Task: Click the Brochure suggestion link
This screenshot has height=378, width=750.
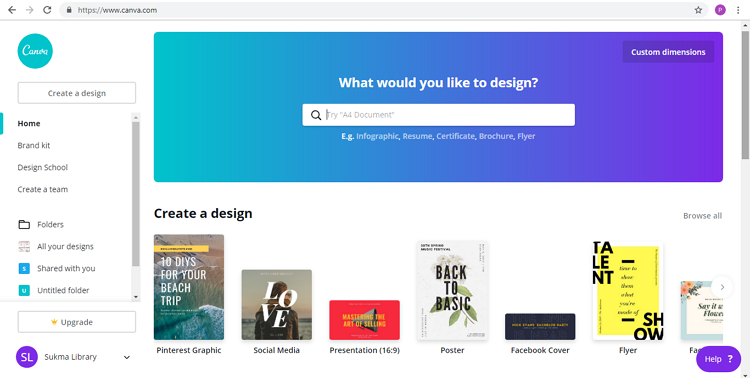Action: (x=496, y=136)
